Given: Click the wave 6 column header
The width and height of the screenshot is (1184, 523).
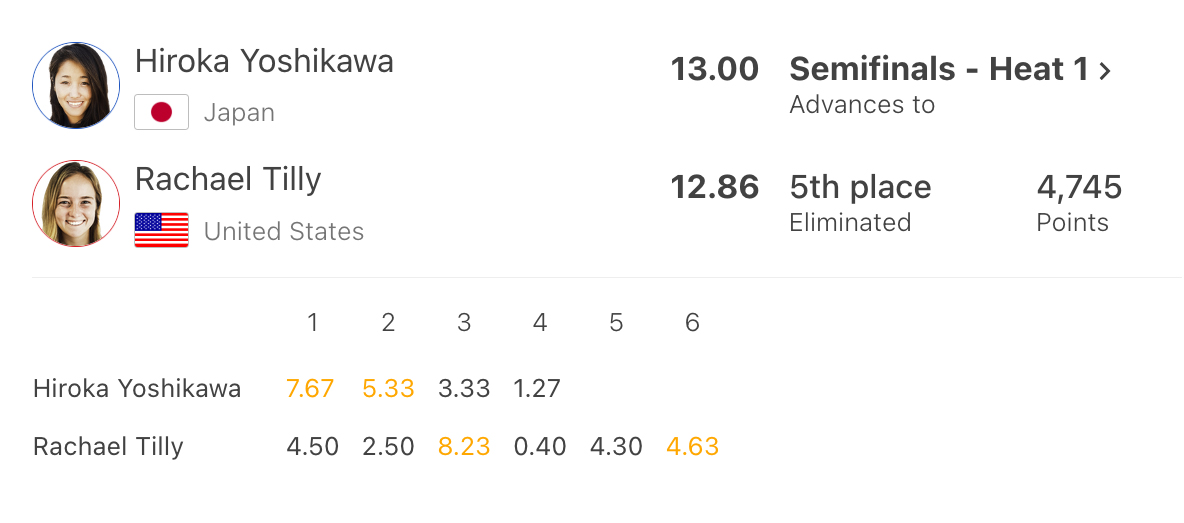Looking at the screenshot, I should coord(692,322).
